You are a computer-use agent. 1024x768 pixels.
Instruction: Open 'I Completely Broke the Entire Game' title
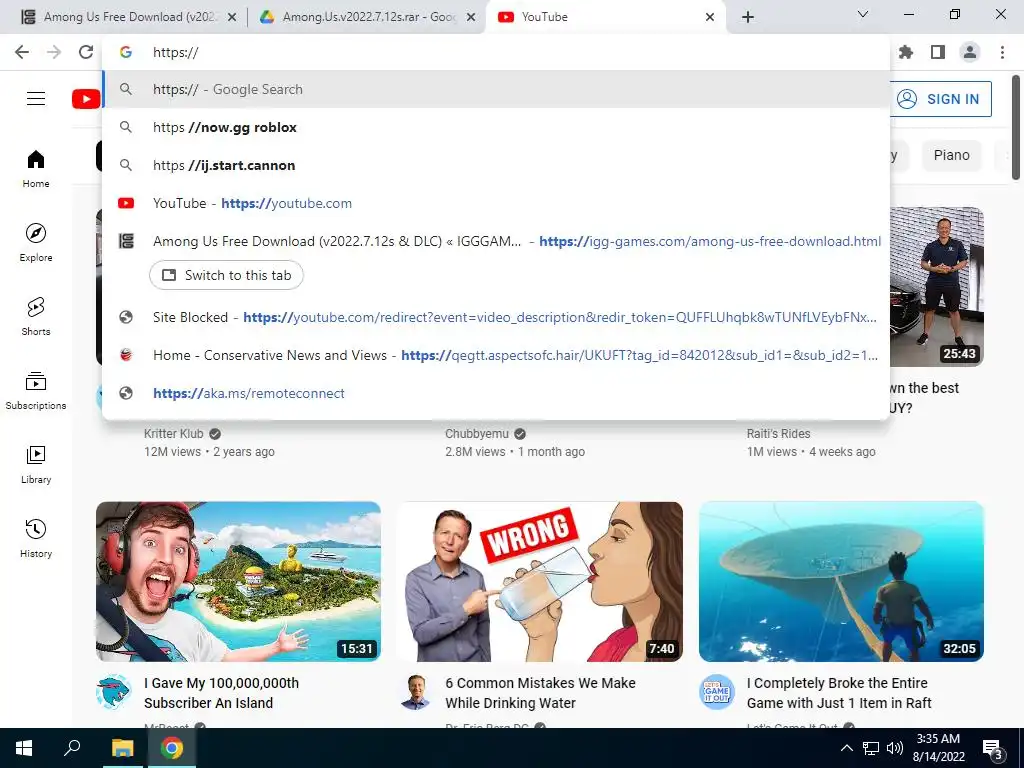pyautogui.click(x=839, y=693)
